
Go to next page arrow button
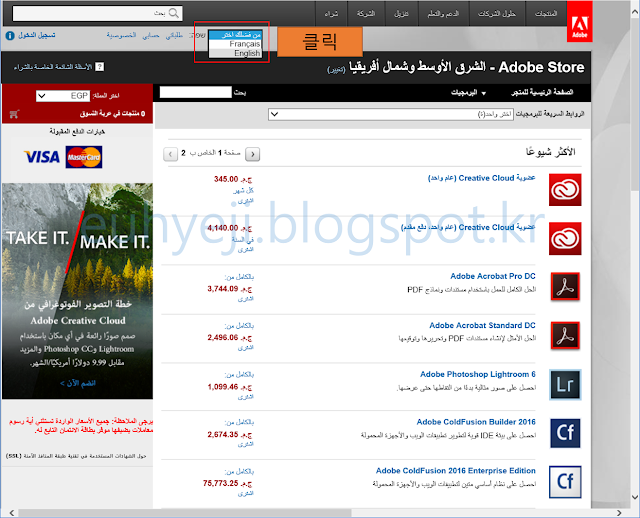[x=253, y=154]
